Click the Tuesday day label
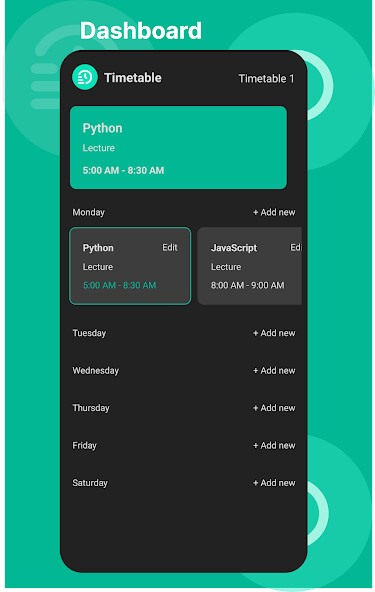Viewport: 375px width, 592px height. click(89, 333)
